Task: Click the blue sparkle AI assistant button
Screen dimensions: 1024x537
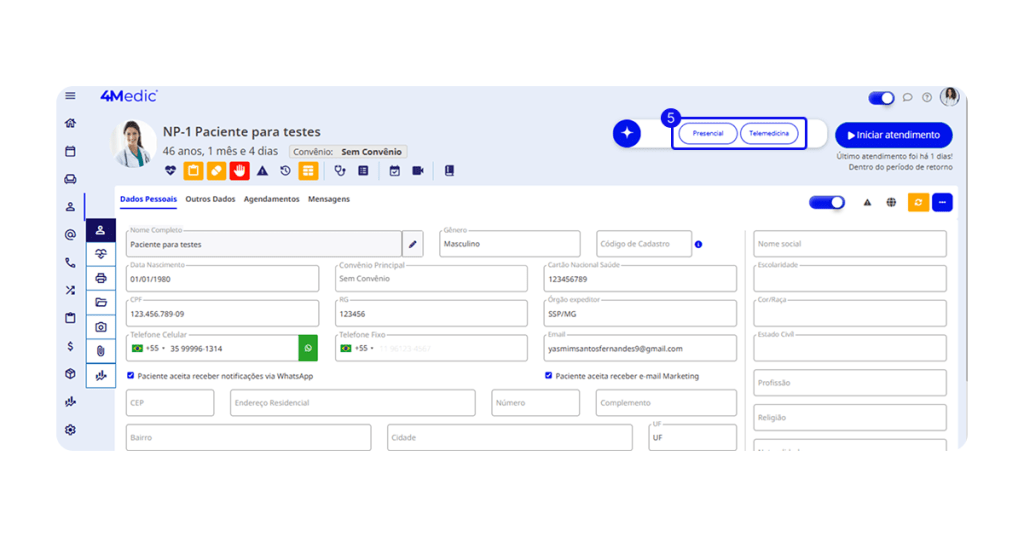Action: pyautogui.click(x=627, y=133)
